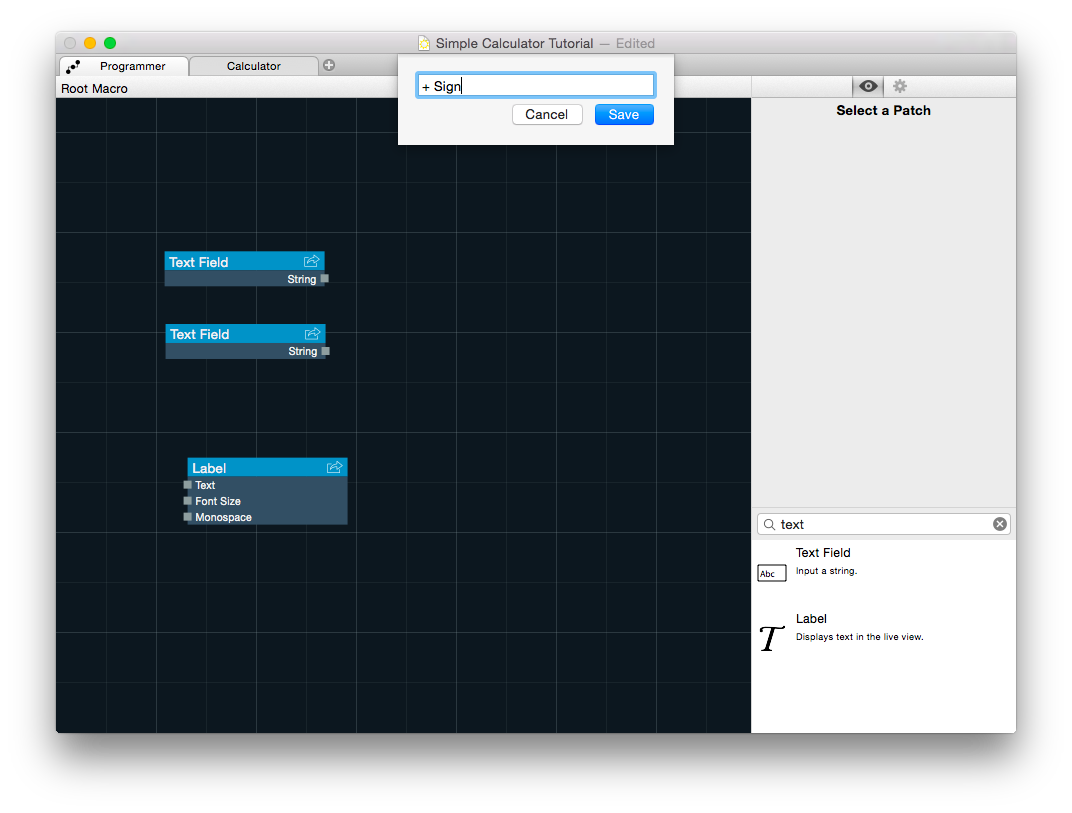Clear the patch search field
Image resolution: width=1072 pixels, height=813 pixels.
(x=1000, y=524)
